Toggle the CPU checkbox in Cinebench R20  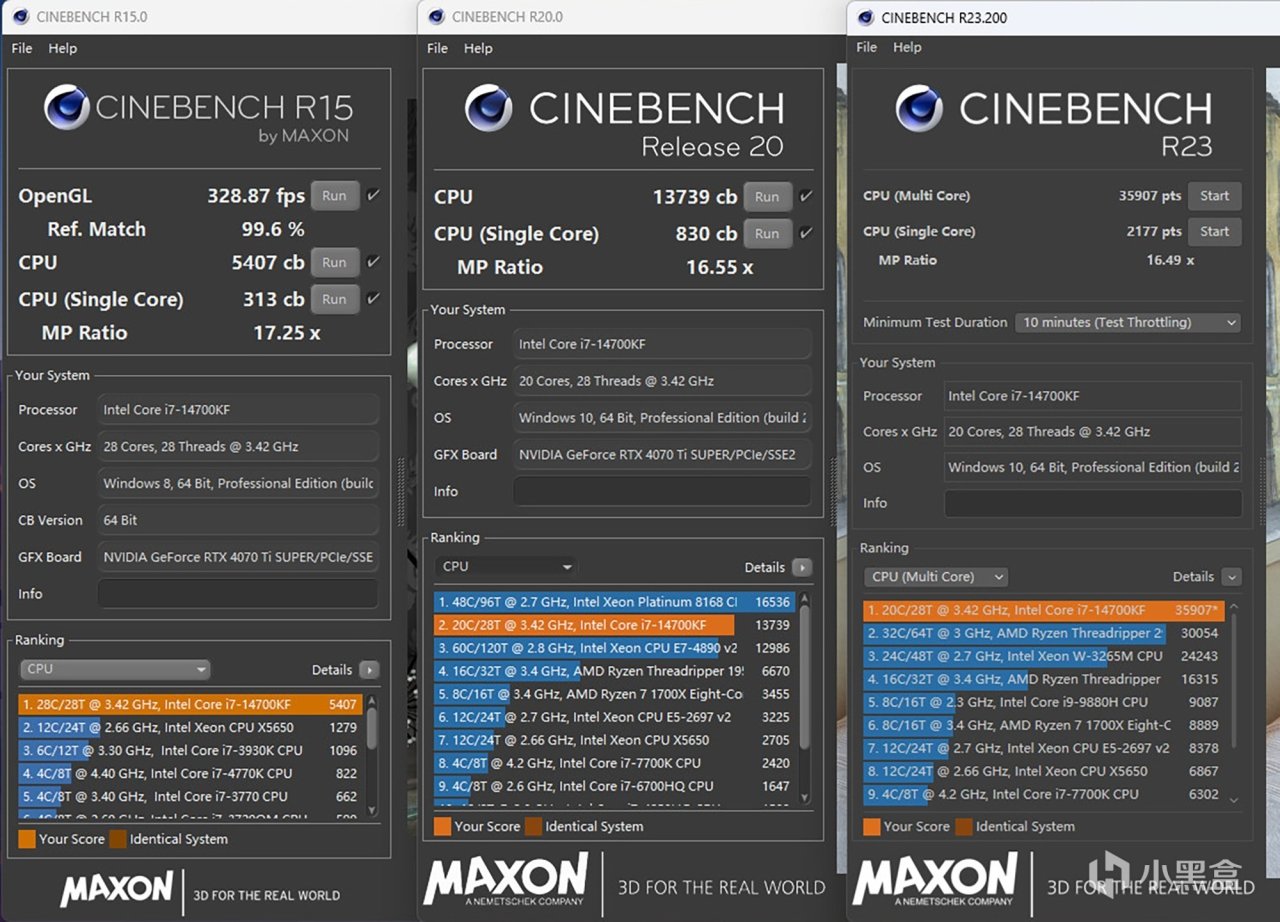coord(806,197)
